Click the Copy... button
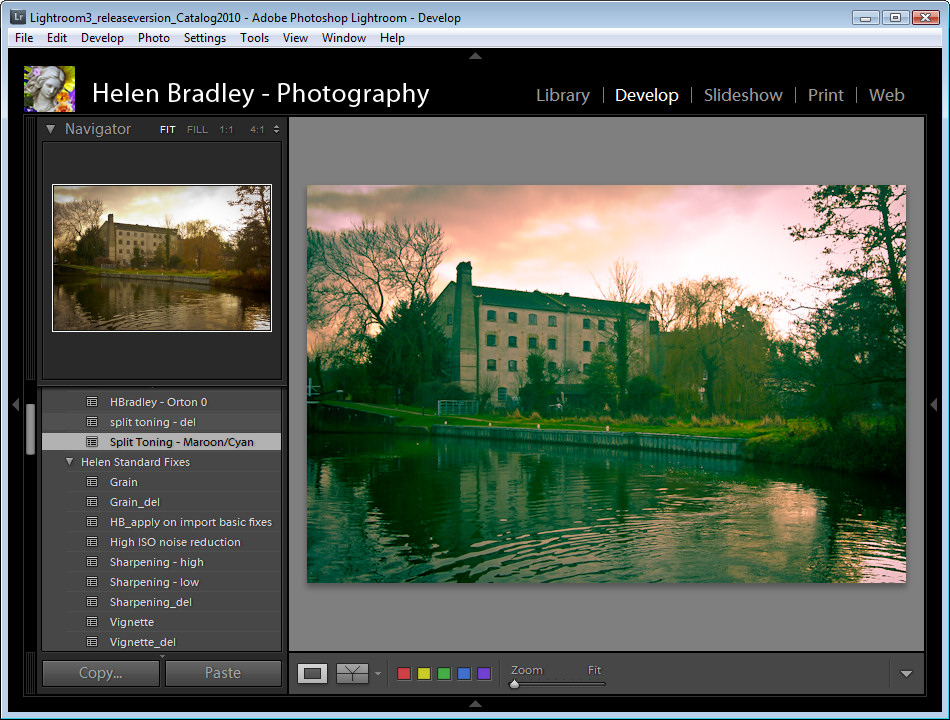This screenshot has width=950, height=720. tap(100, 673)
